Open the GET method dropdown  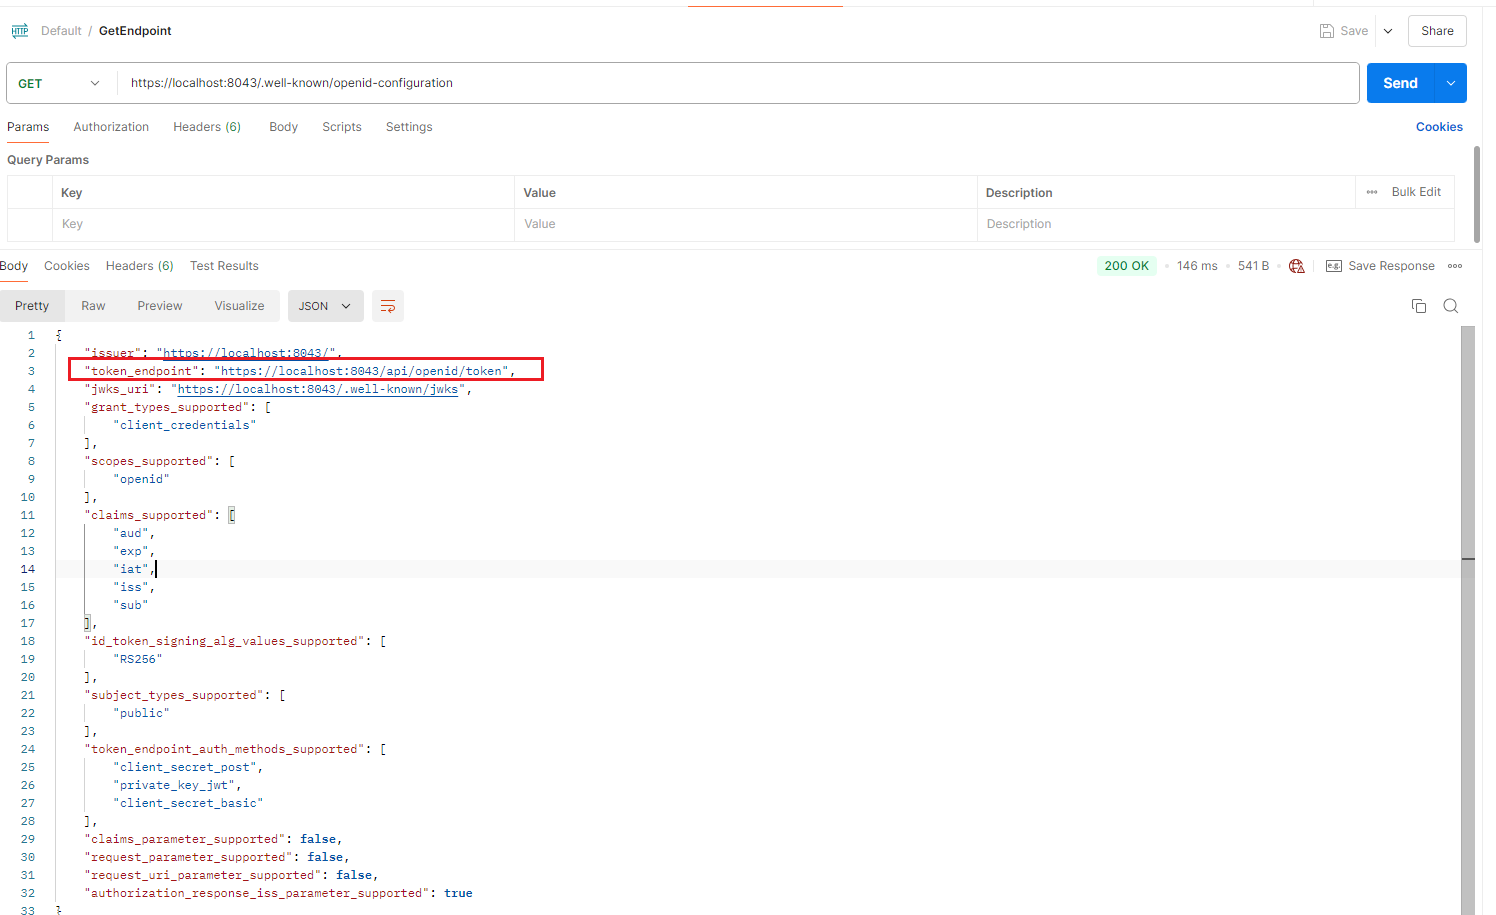pos(60,83)
